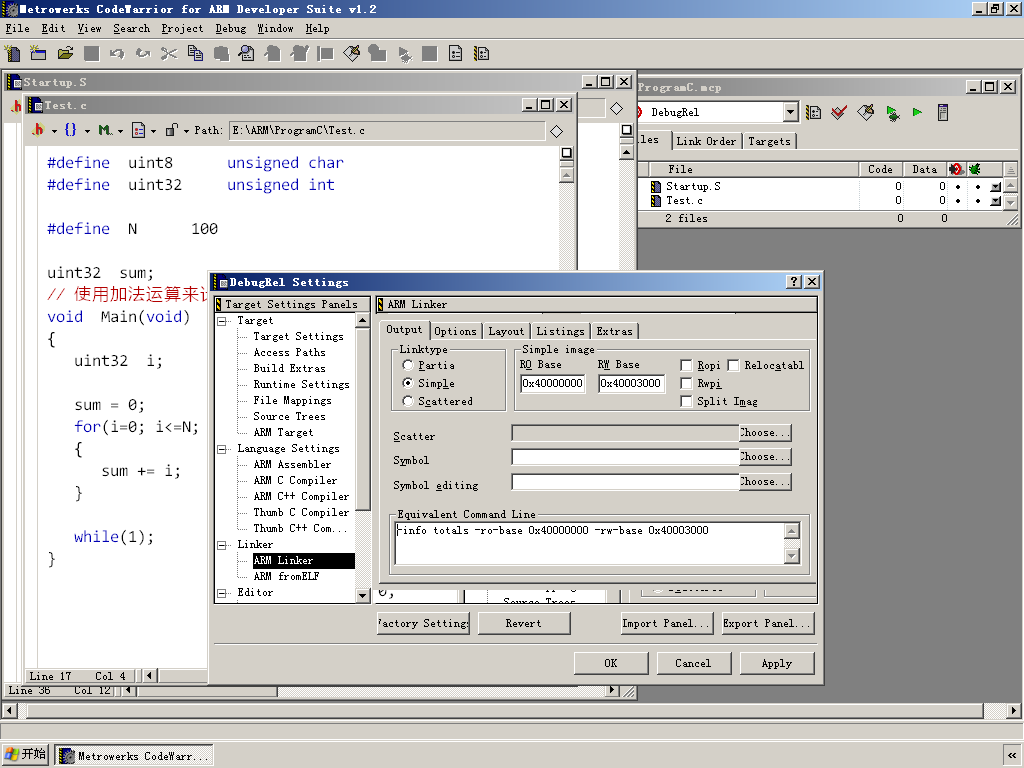Toggle the debug-info dot for Test.c

click(978, 201)
